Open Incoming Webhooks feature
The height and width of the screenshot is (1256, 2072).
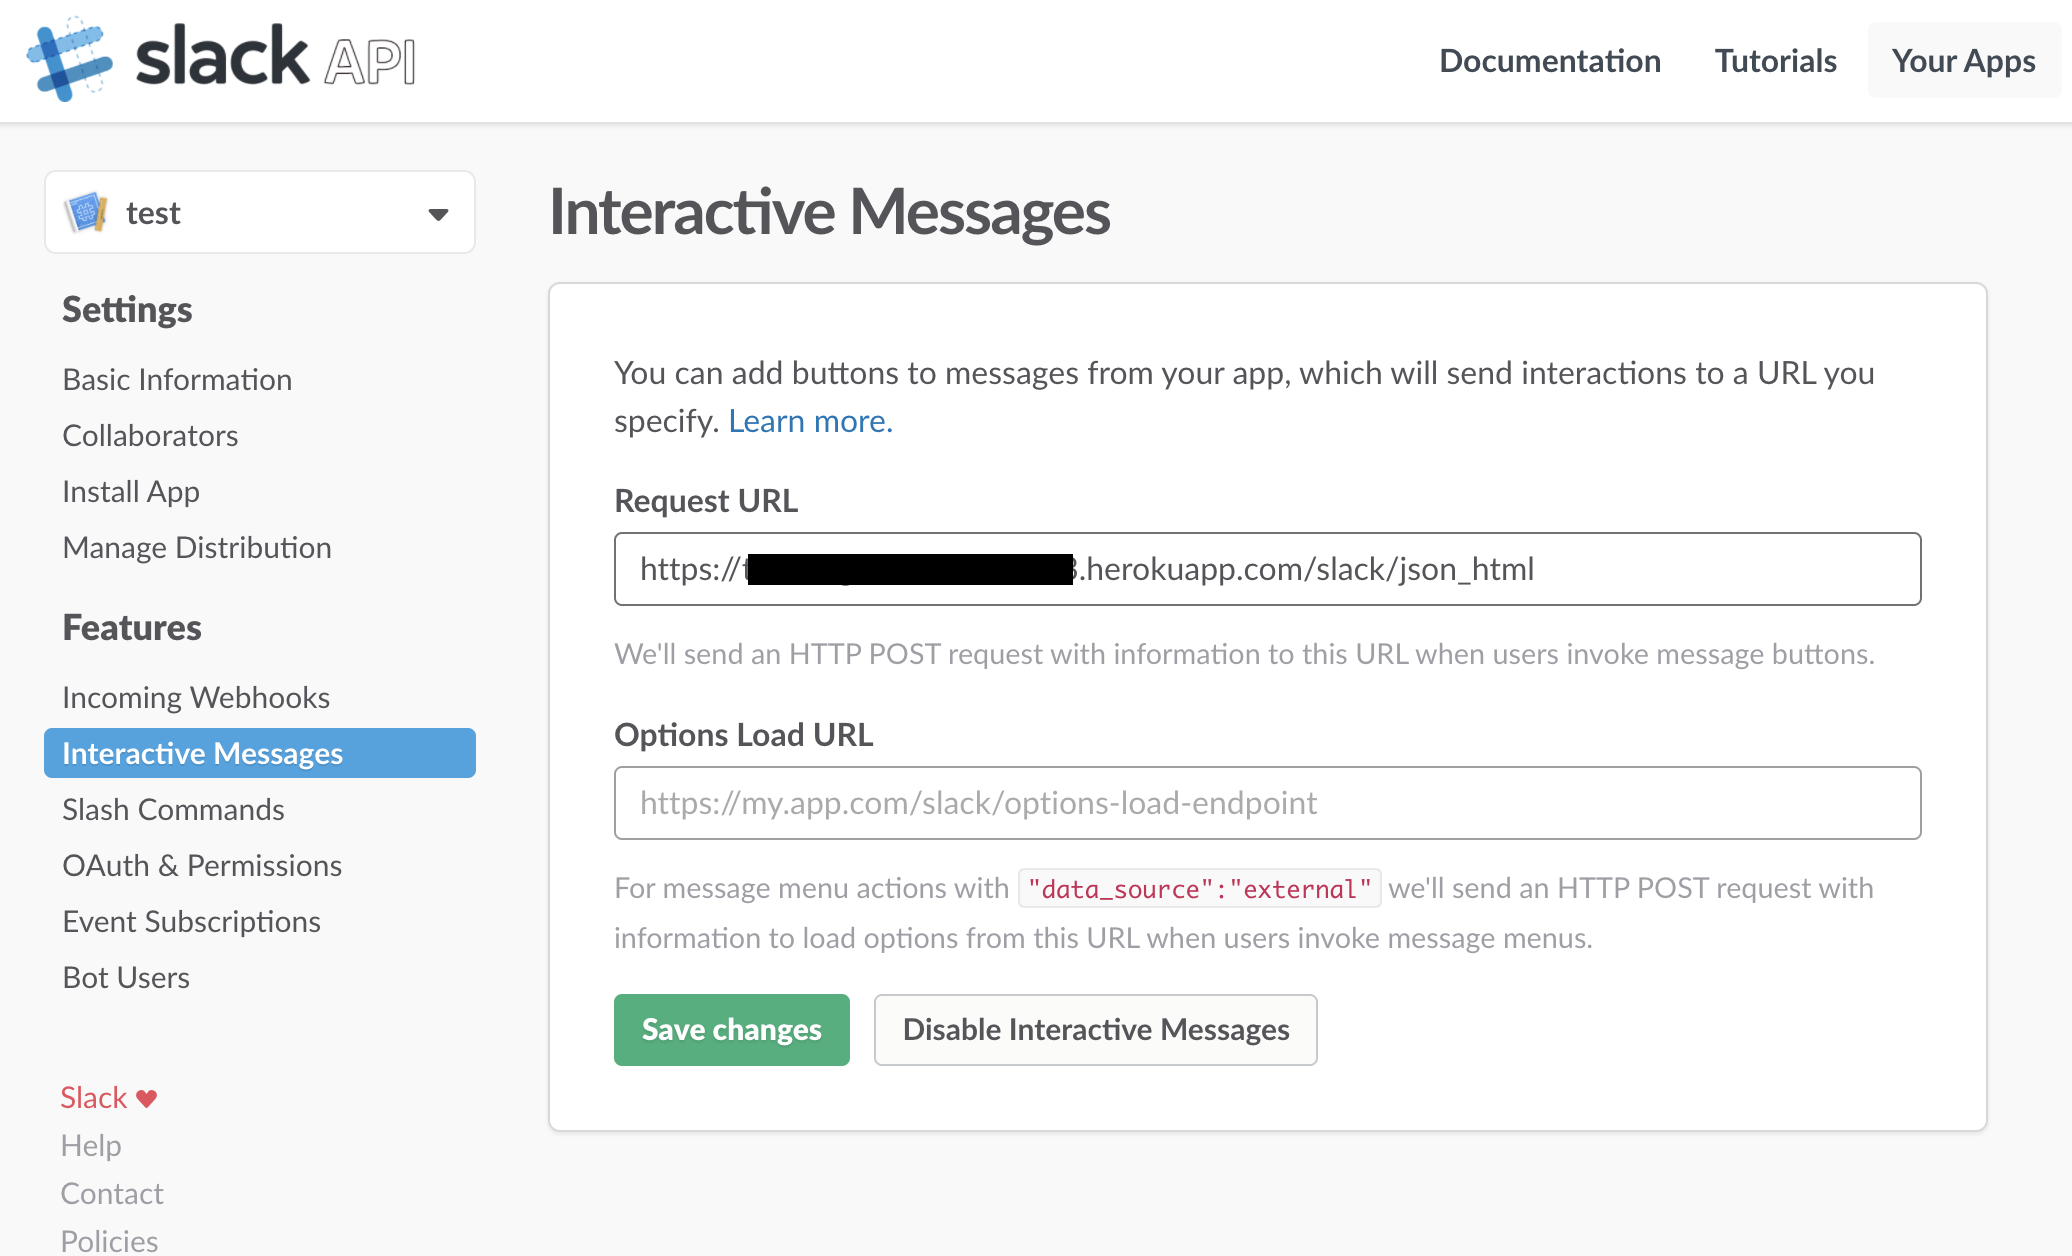tap(196, 697)
